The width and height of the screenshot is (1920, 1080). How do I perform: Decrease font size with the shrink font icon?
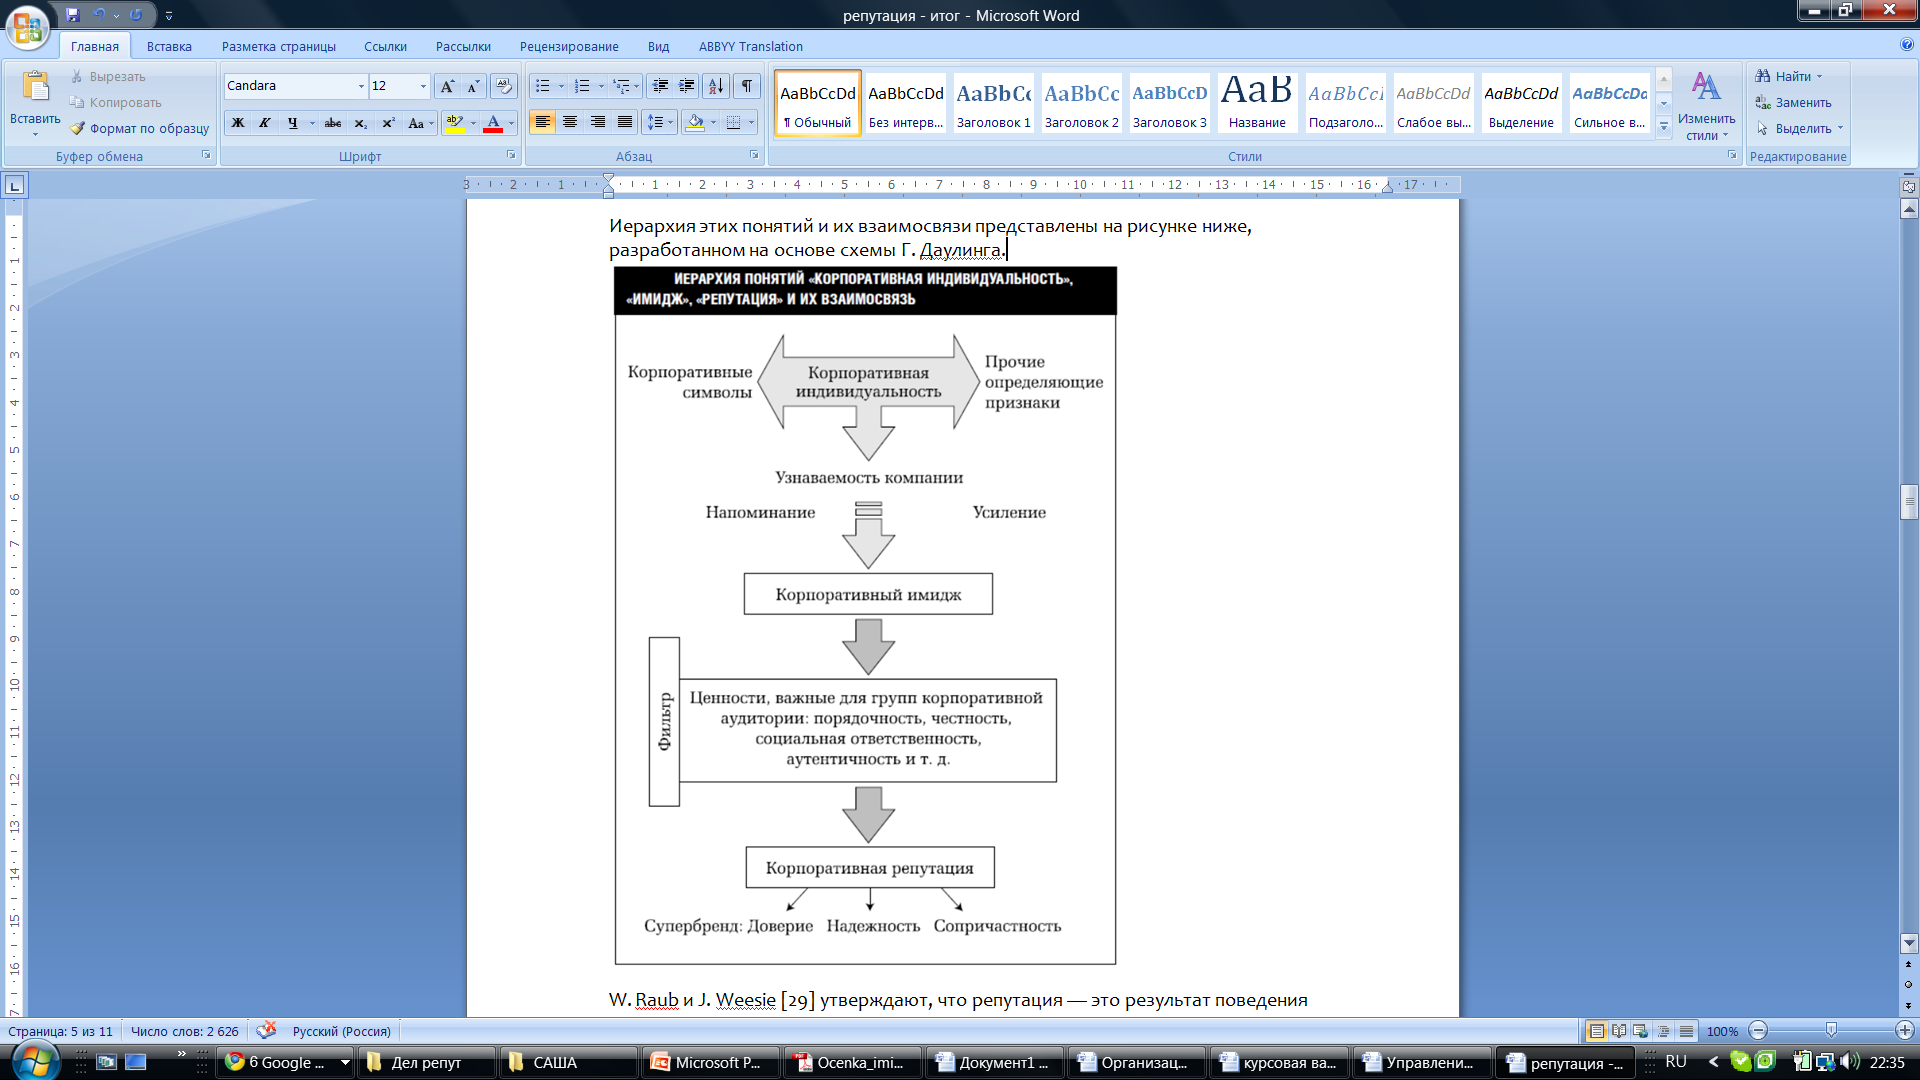(473, 86)
